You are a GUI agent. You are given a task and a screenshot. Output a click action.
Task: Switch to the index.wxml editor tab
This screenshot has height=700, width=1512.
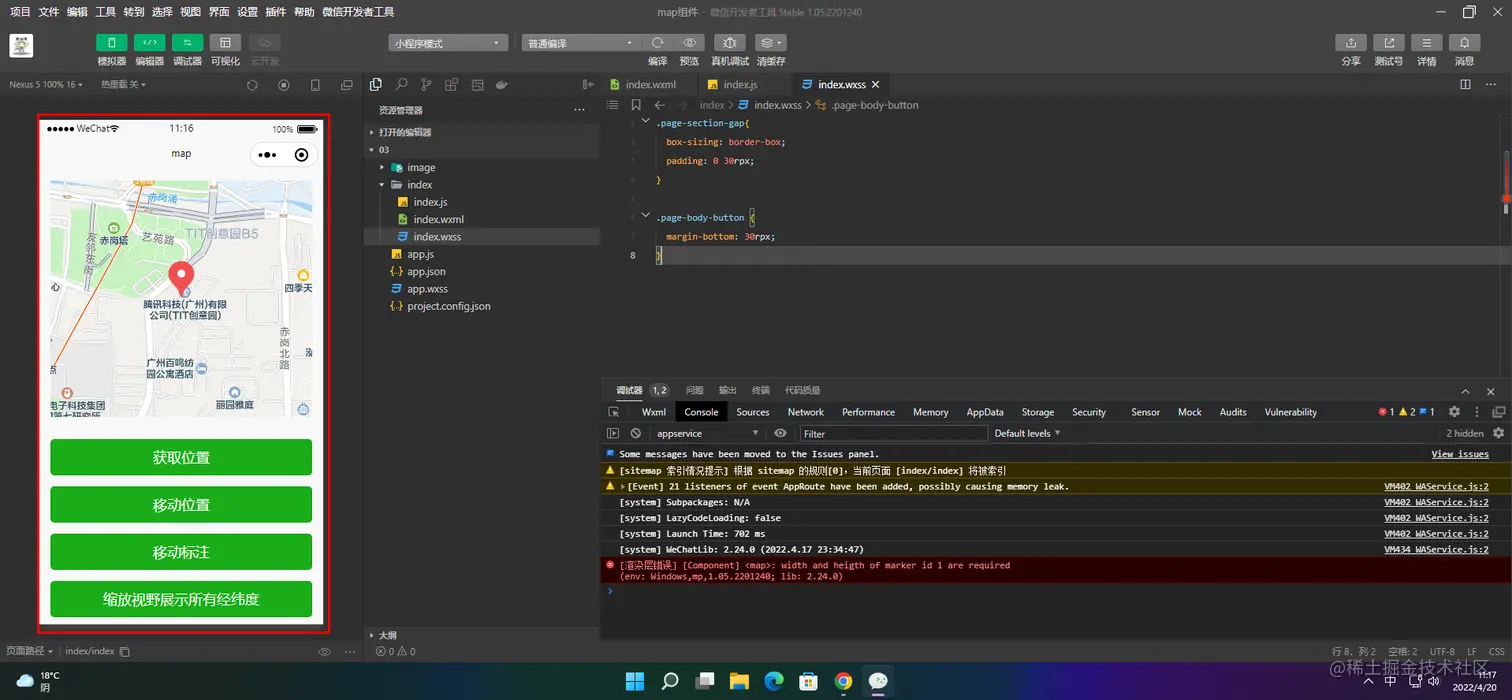click(x=651, y=85)
